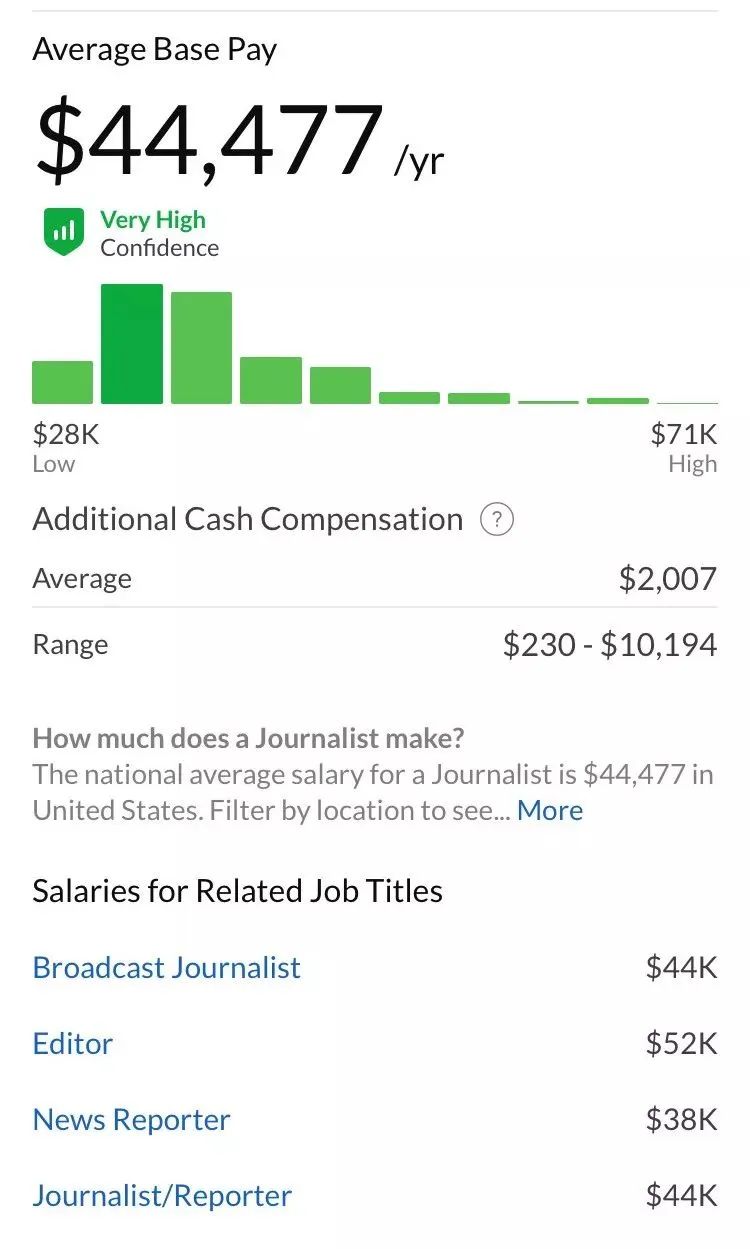Image resolution: width=750 pixels, height=1249 pixels.
Task: Click the $71K High label
Action: 684,446
